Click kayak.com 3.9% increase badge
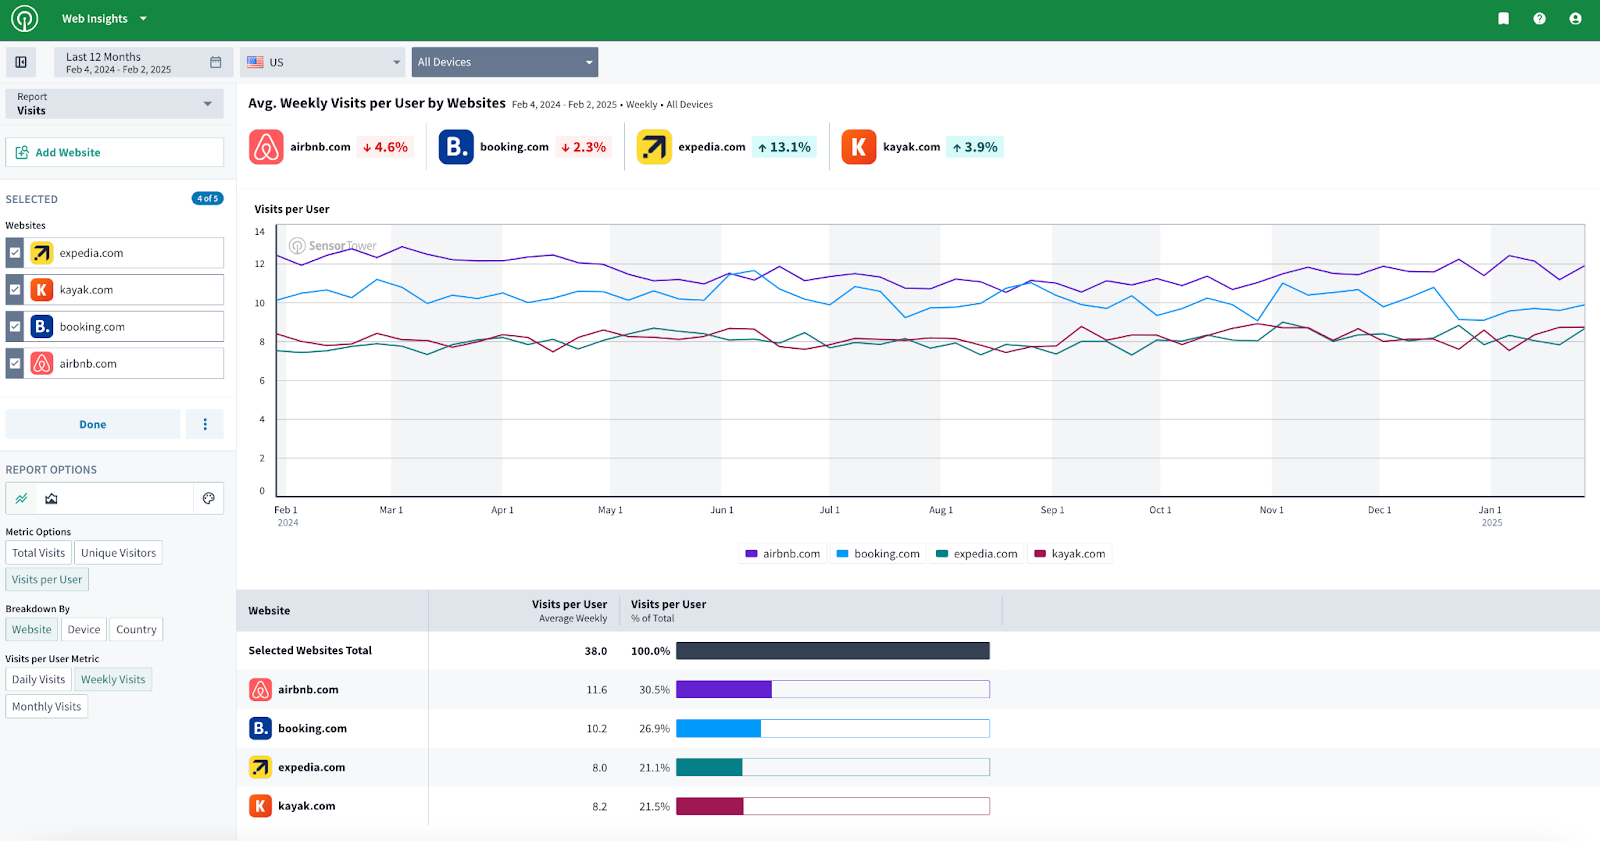The height and width of the screenshot is (841, 1600). [975, 147]
